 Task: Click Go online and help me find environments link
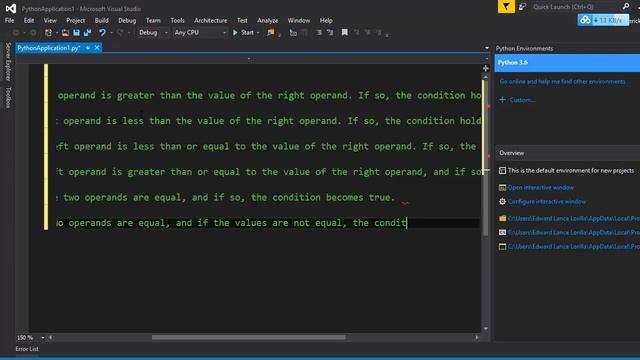562,82
